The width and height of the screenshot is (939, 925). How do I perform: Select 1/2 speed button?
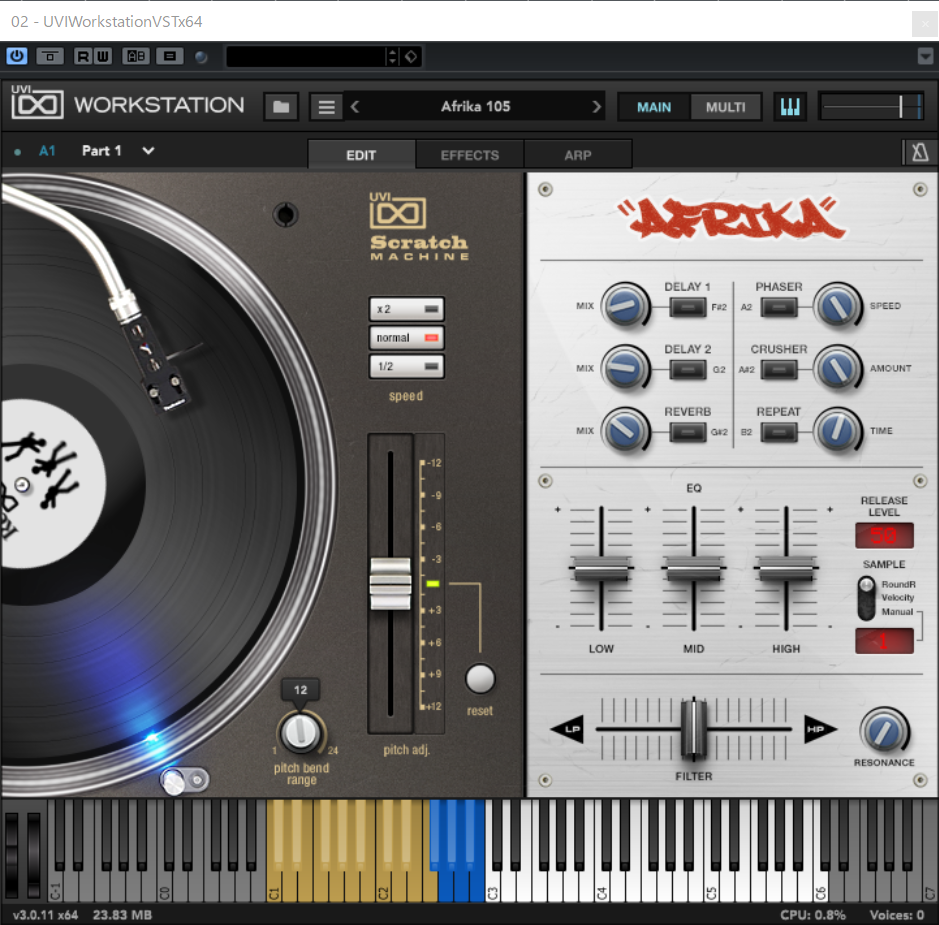pyautogui.click(x=407, y=366)
